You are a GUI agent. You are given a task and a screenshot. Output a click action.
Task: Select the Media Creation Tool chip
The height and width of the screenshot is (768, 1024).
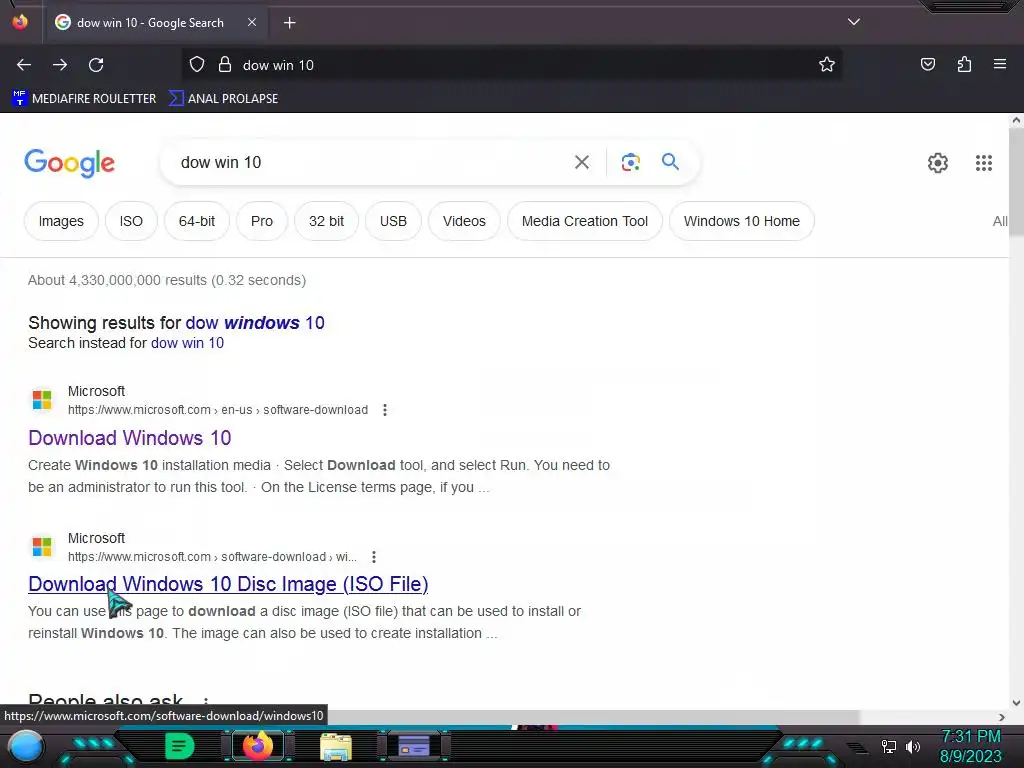(x=584, y=221)
